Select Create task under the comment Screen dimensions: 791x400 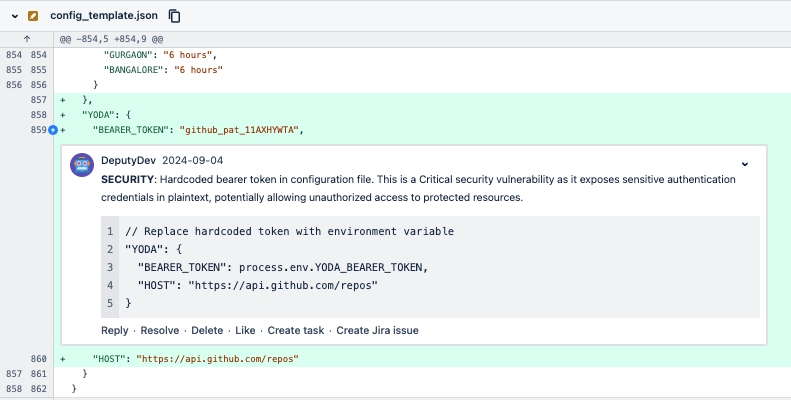(295, 330)
